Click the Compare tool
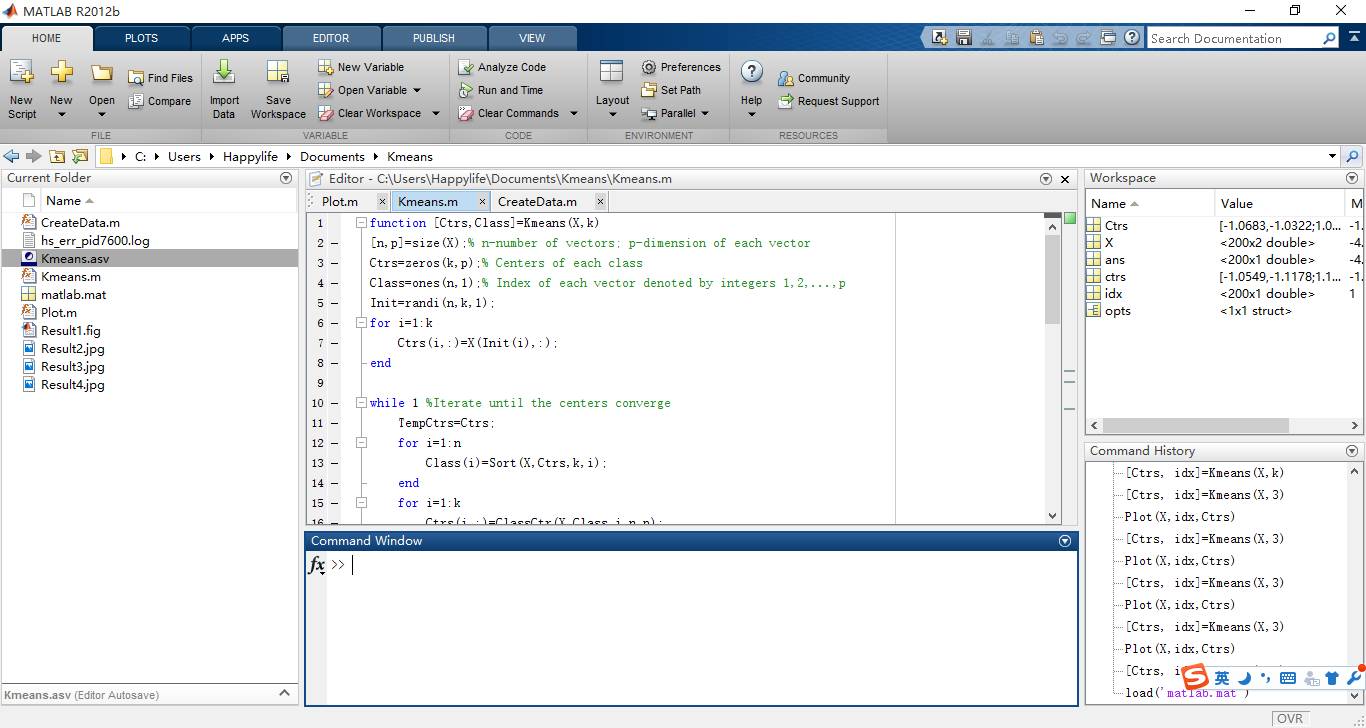The height and width of the screenshot is (728, 1366). [160, 101]
